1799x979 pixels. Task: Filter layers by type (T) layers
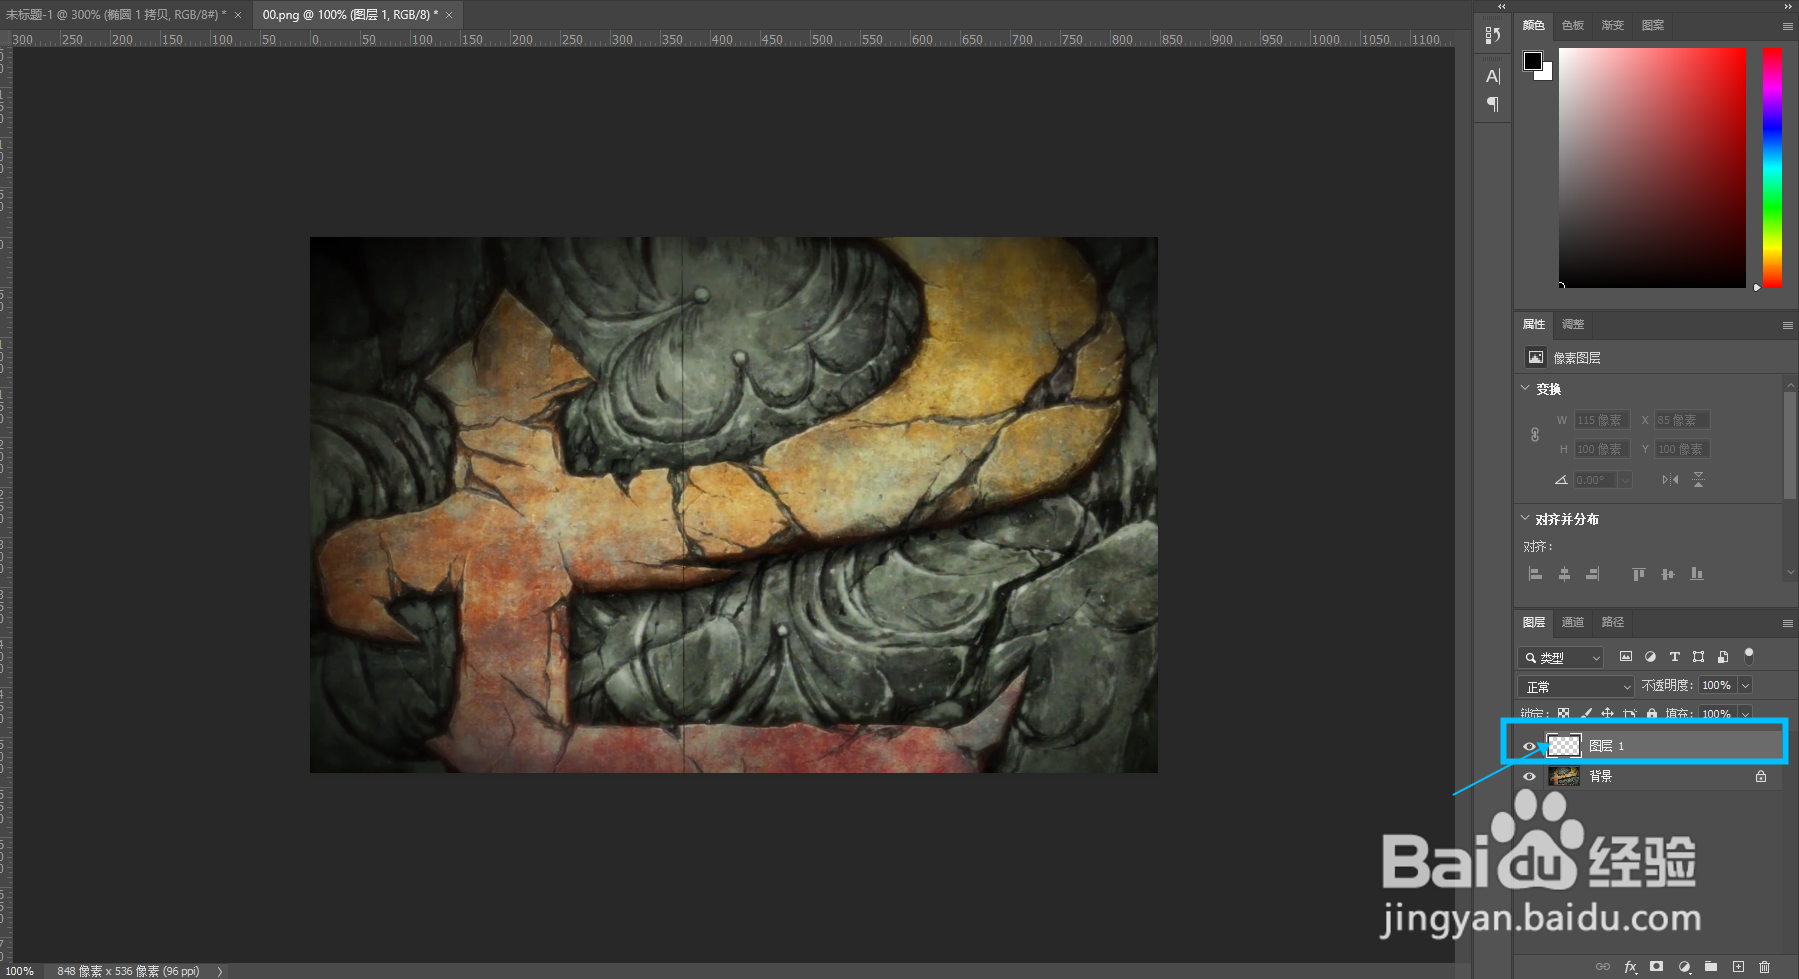[1674, 657]
